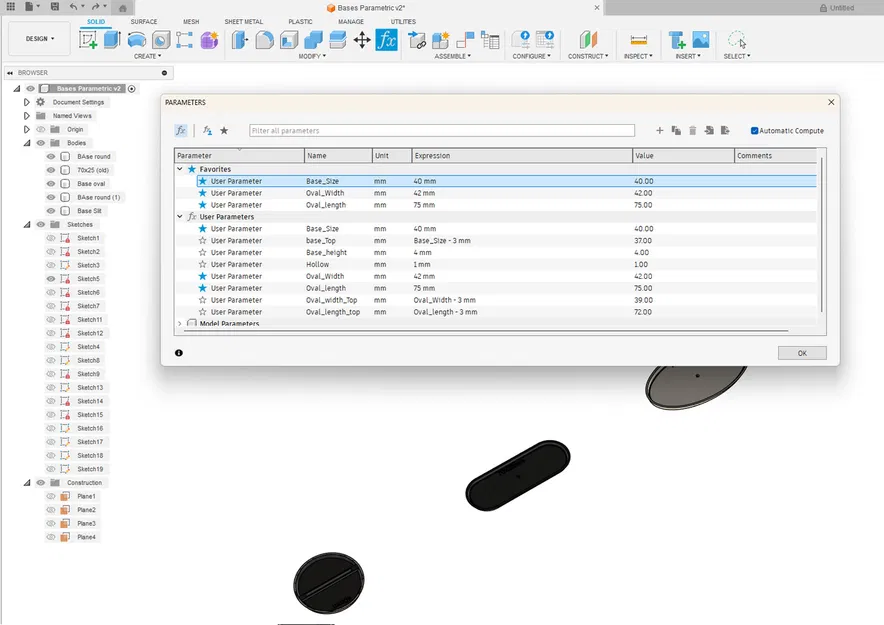Open the MODIFY dropdown menu

(312, 56)
